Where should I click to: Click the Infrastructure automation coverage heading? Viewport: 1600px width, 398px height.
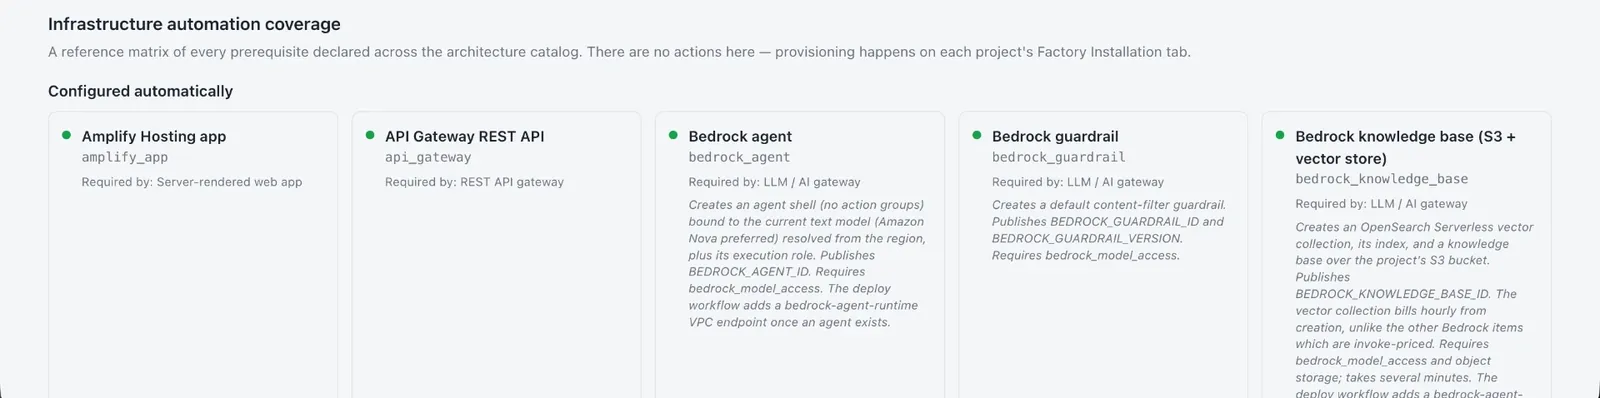click(194, 24)
